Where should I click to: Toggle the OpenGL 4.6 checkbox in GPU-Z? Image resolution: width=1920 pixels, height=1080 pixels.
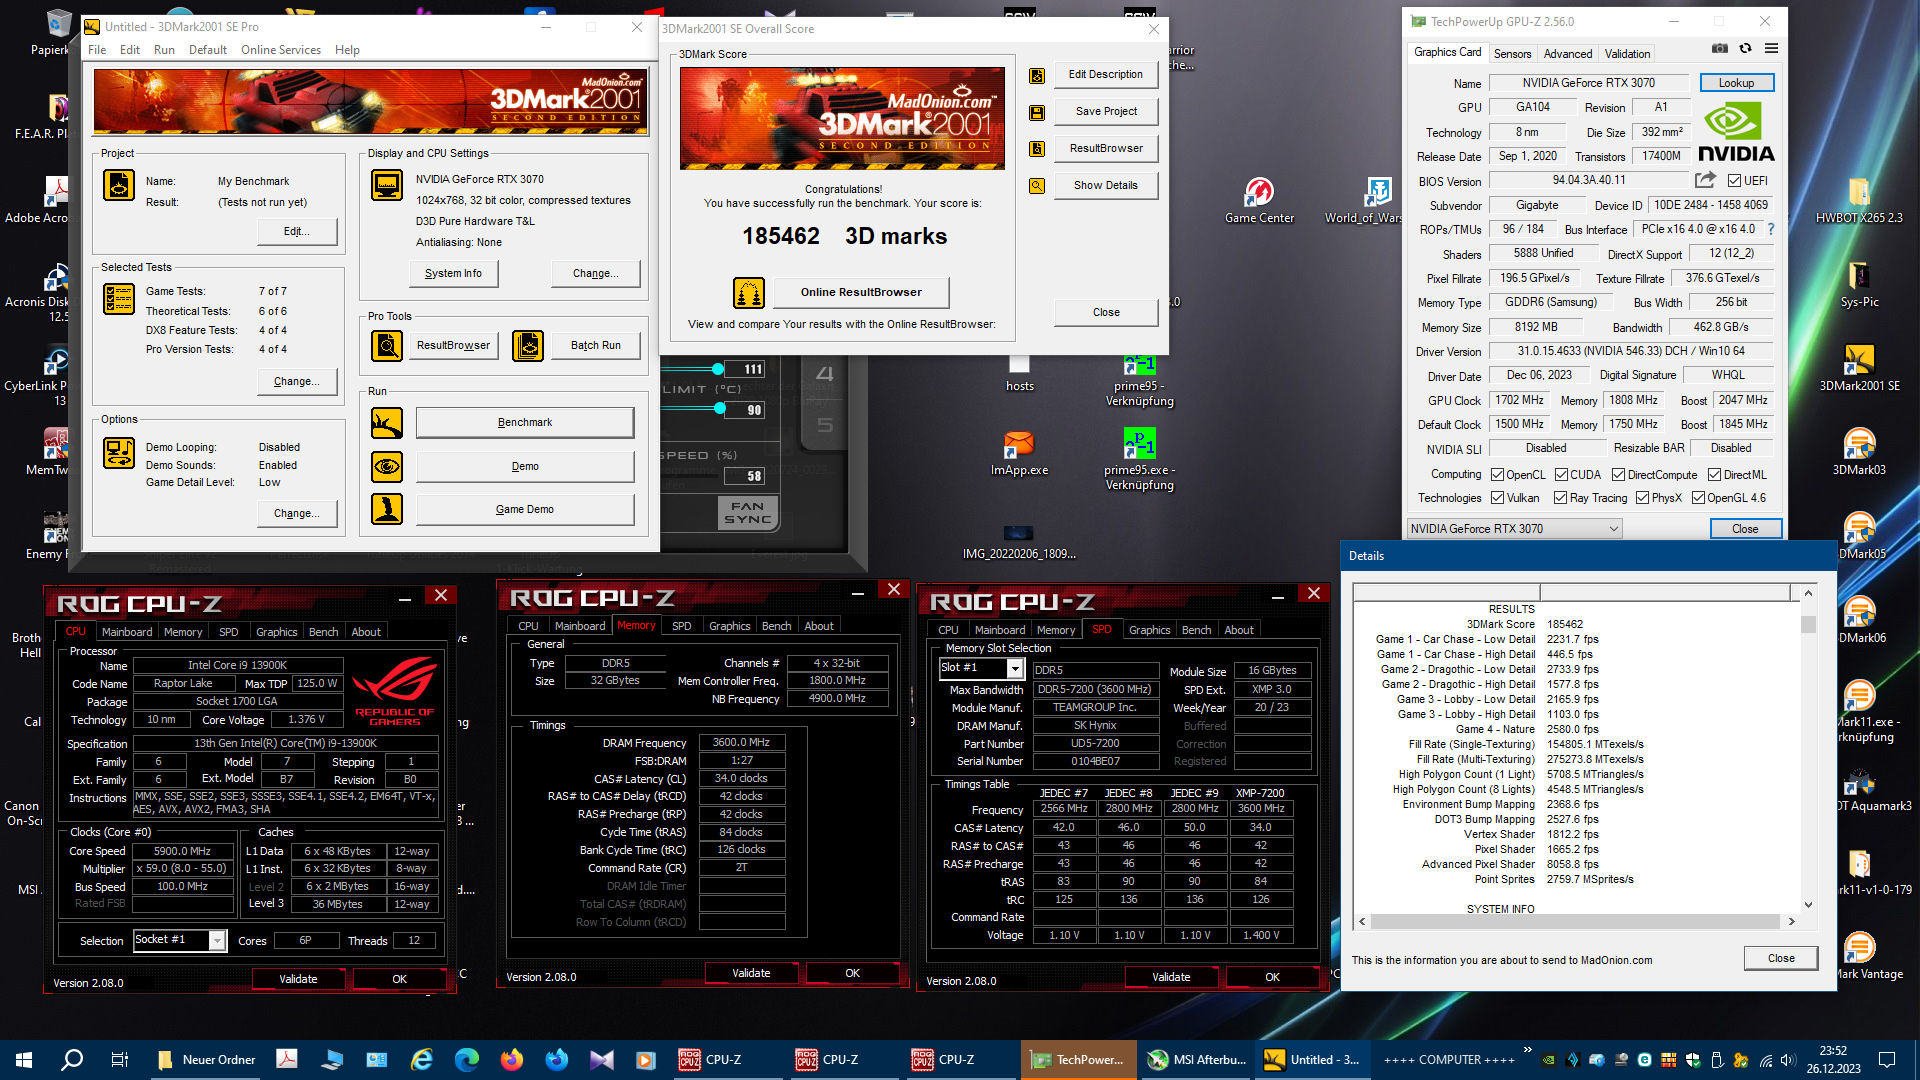pyautogui.click(x=1698, y=498)
